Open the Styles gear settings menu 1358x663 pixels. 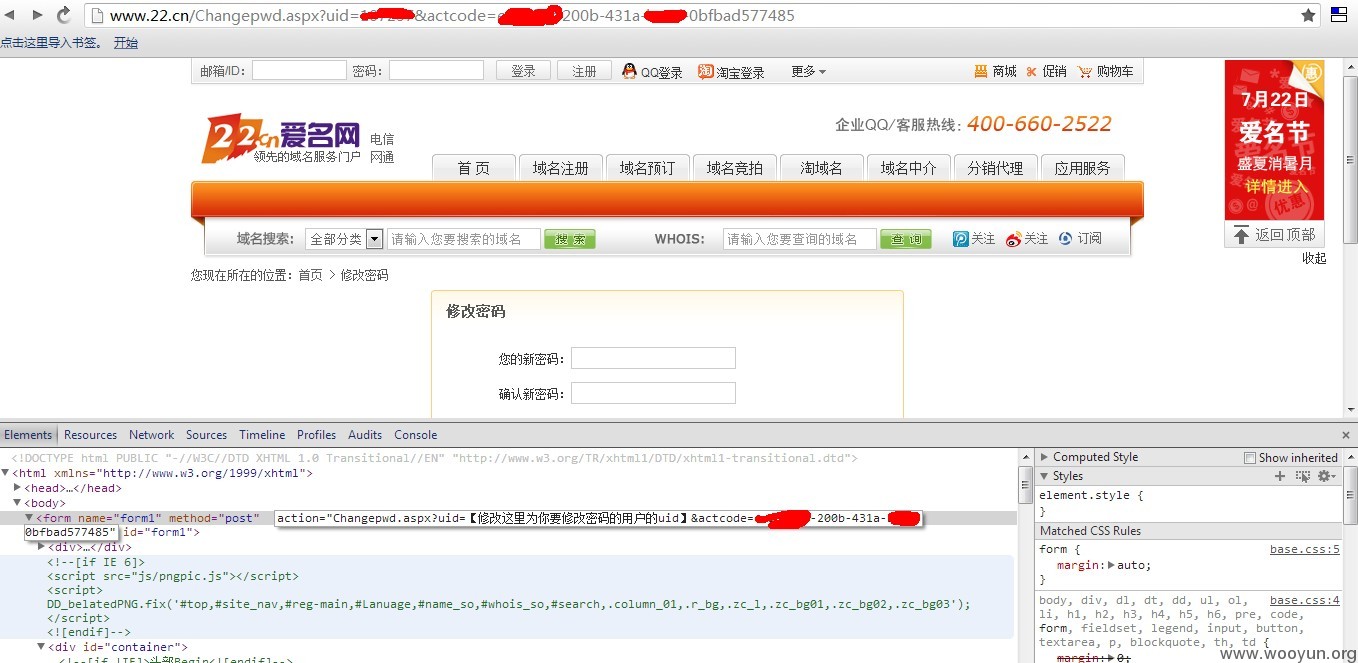(1326, 476)
